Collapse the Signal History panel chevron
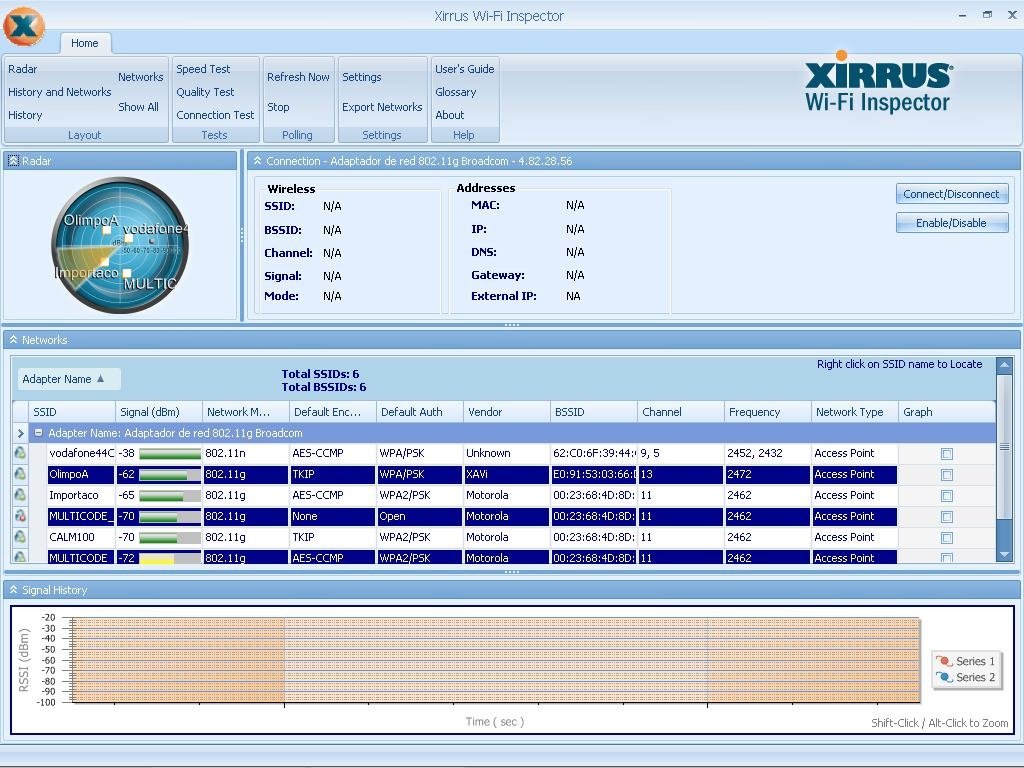 tap(13, 590)
